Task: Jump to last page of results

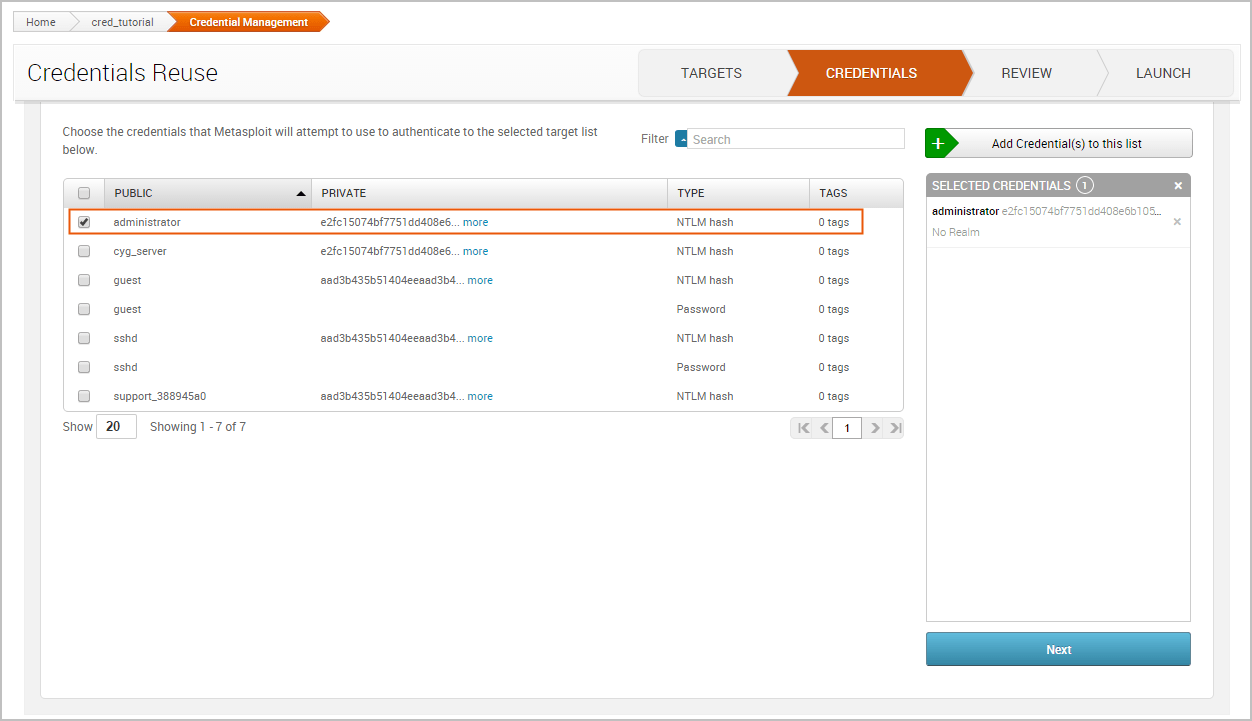Action: [895, 428]
